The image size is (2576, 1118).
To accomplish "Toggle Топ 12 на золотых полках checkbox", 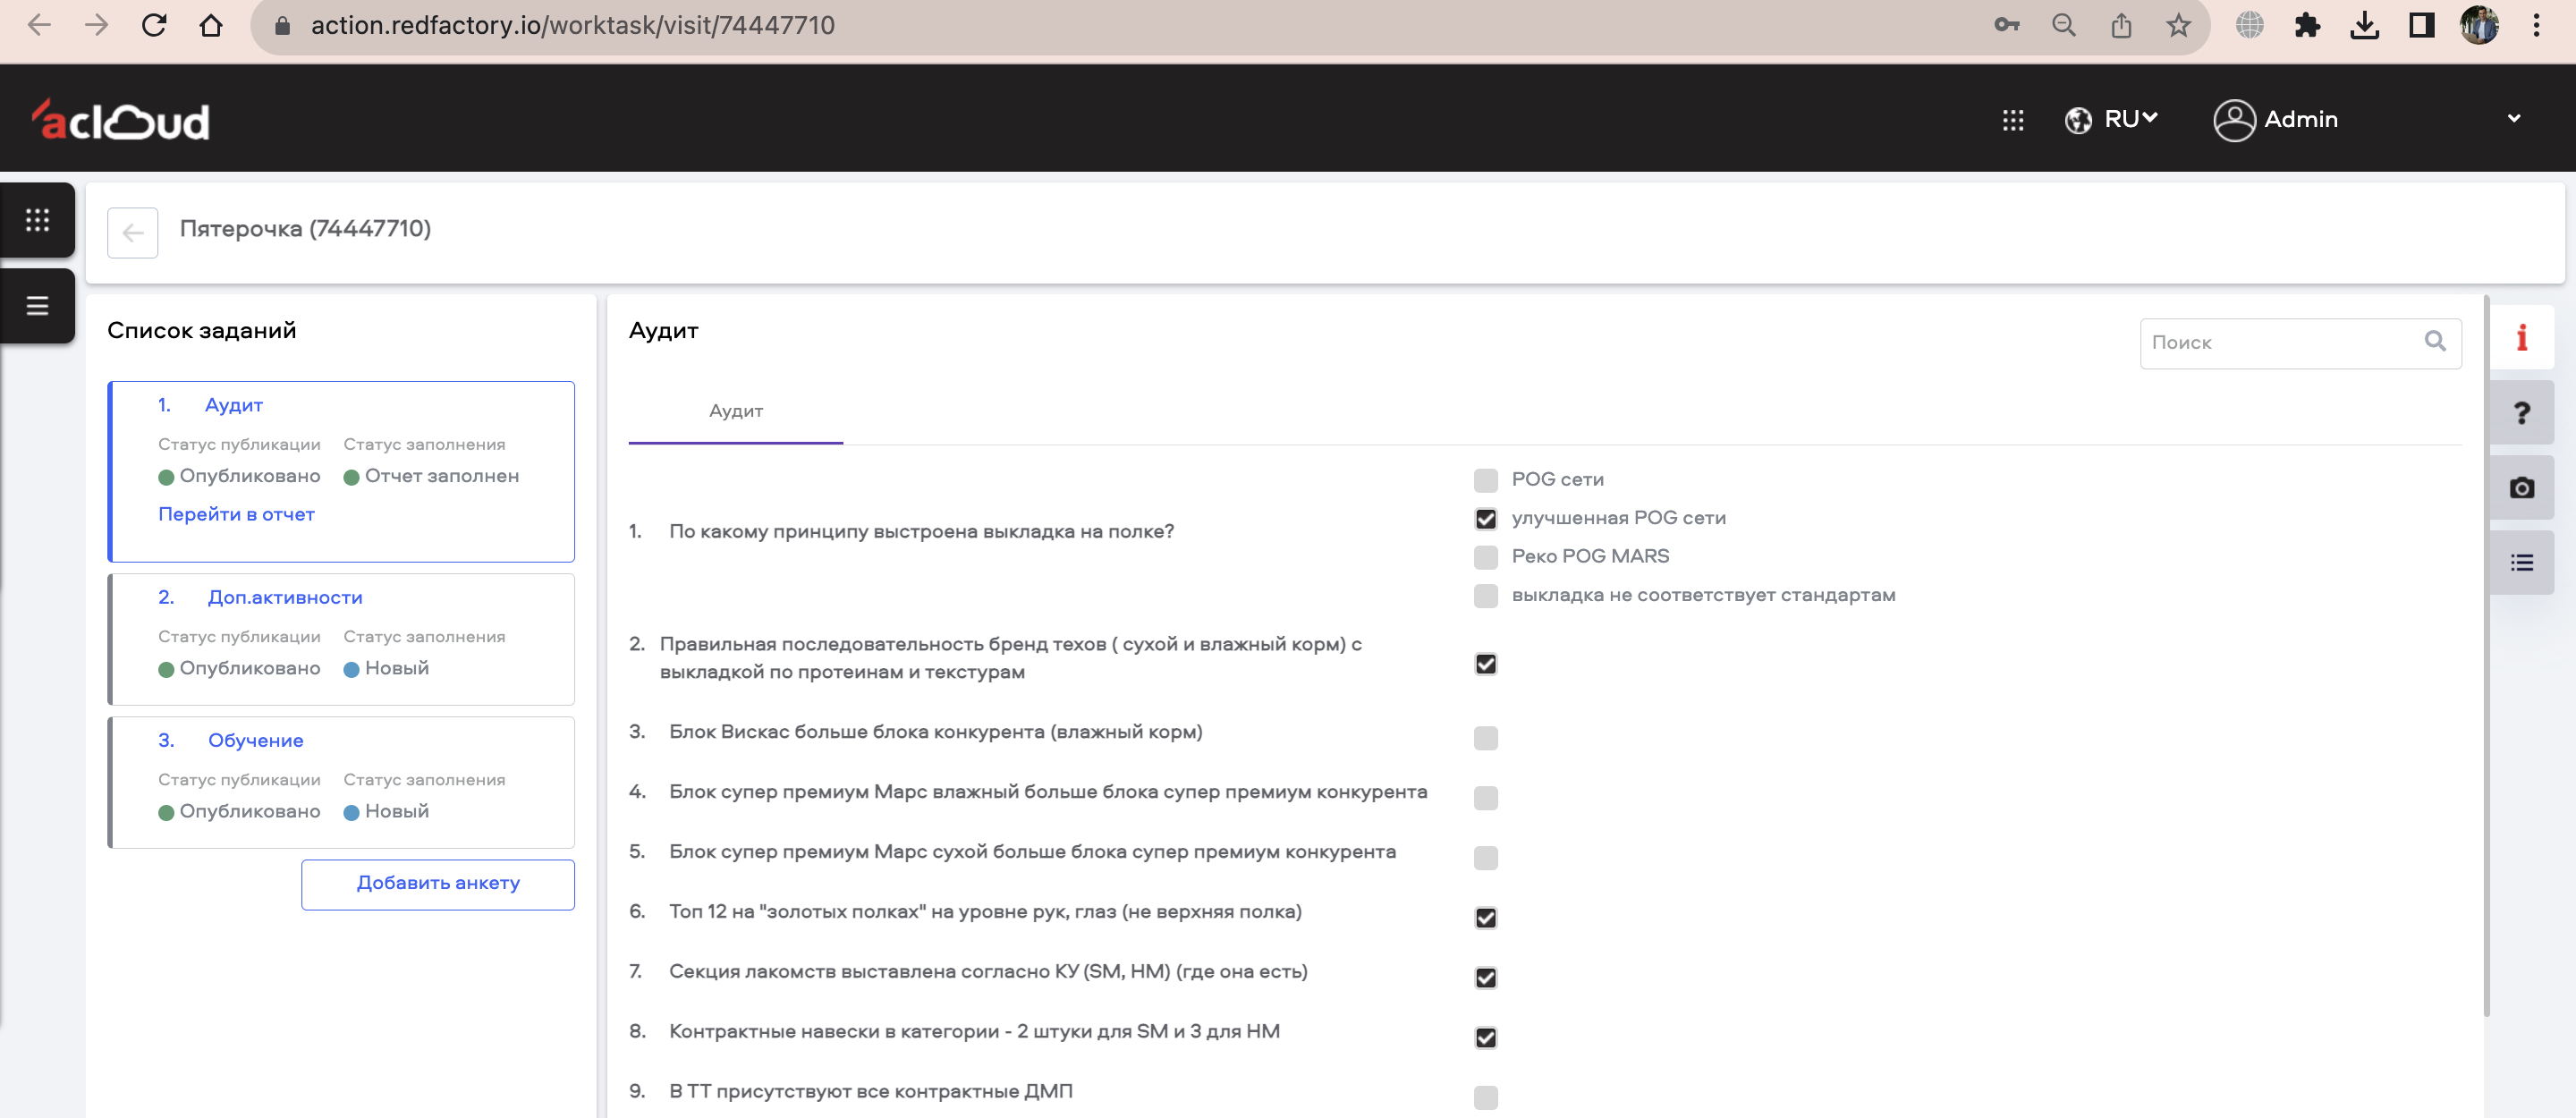I will (x=1485, y=918).
